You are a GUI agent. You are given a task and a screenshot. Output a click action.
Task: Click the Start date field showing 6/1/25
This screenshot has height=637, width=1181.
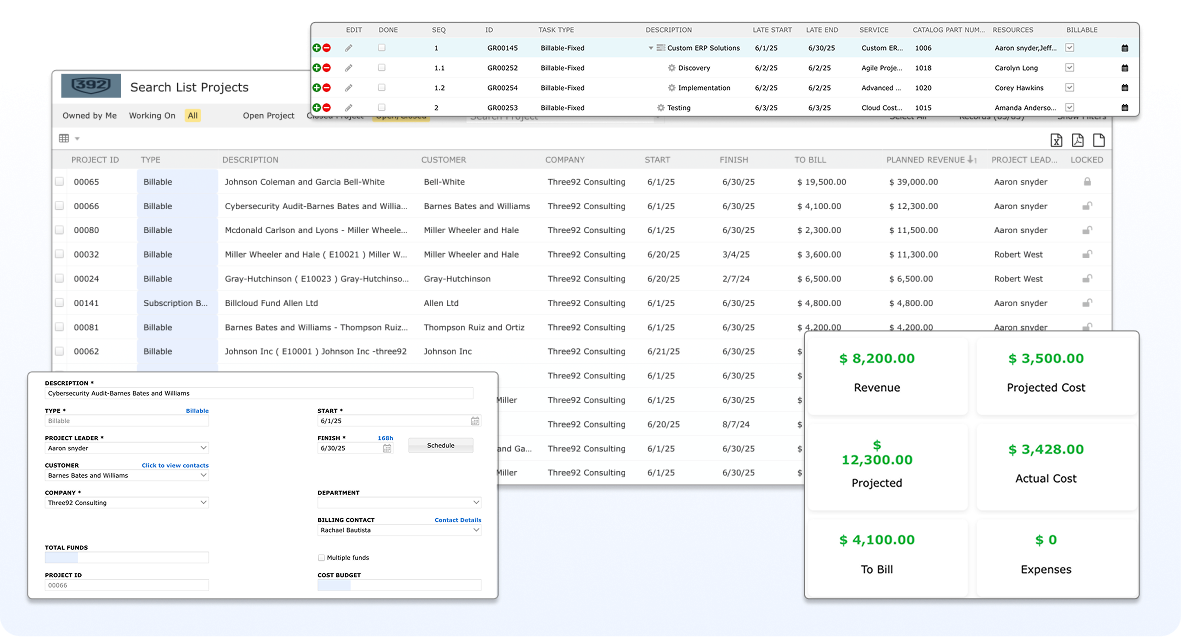[399, 421]
